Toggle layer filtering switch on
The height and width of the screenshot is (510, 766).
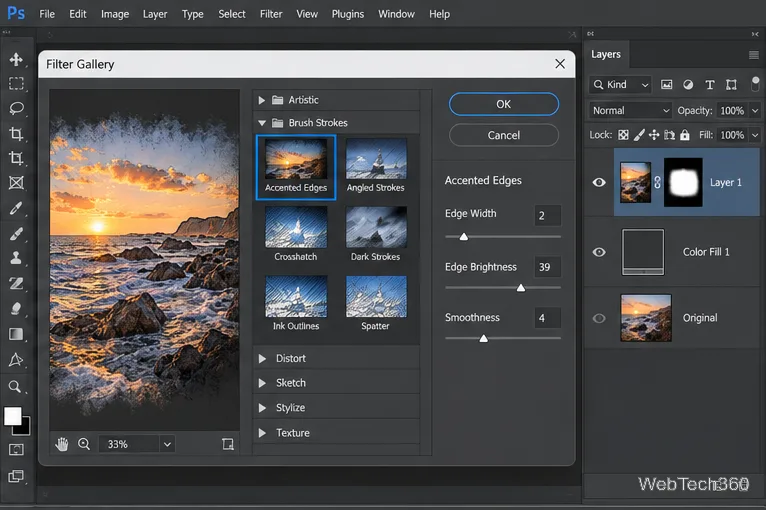click(x=755, y=84)
